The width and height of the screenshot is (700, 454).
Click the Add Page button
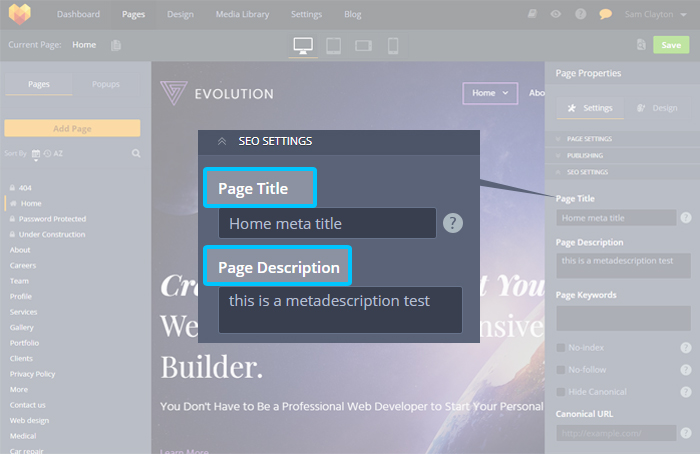(72, 128)
